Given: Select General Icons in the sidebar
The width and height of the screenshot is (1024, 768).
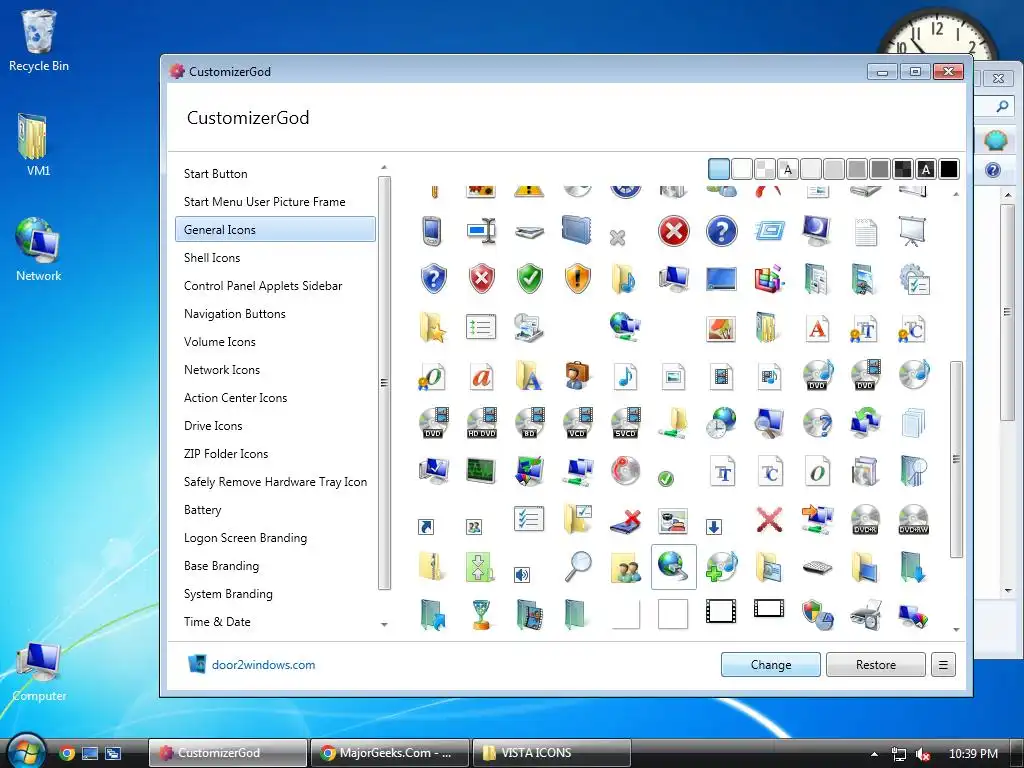Looking at the screenshot, I should coord(276,229).
